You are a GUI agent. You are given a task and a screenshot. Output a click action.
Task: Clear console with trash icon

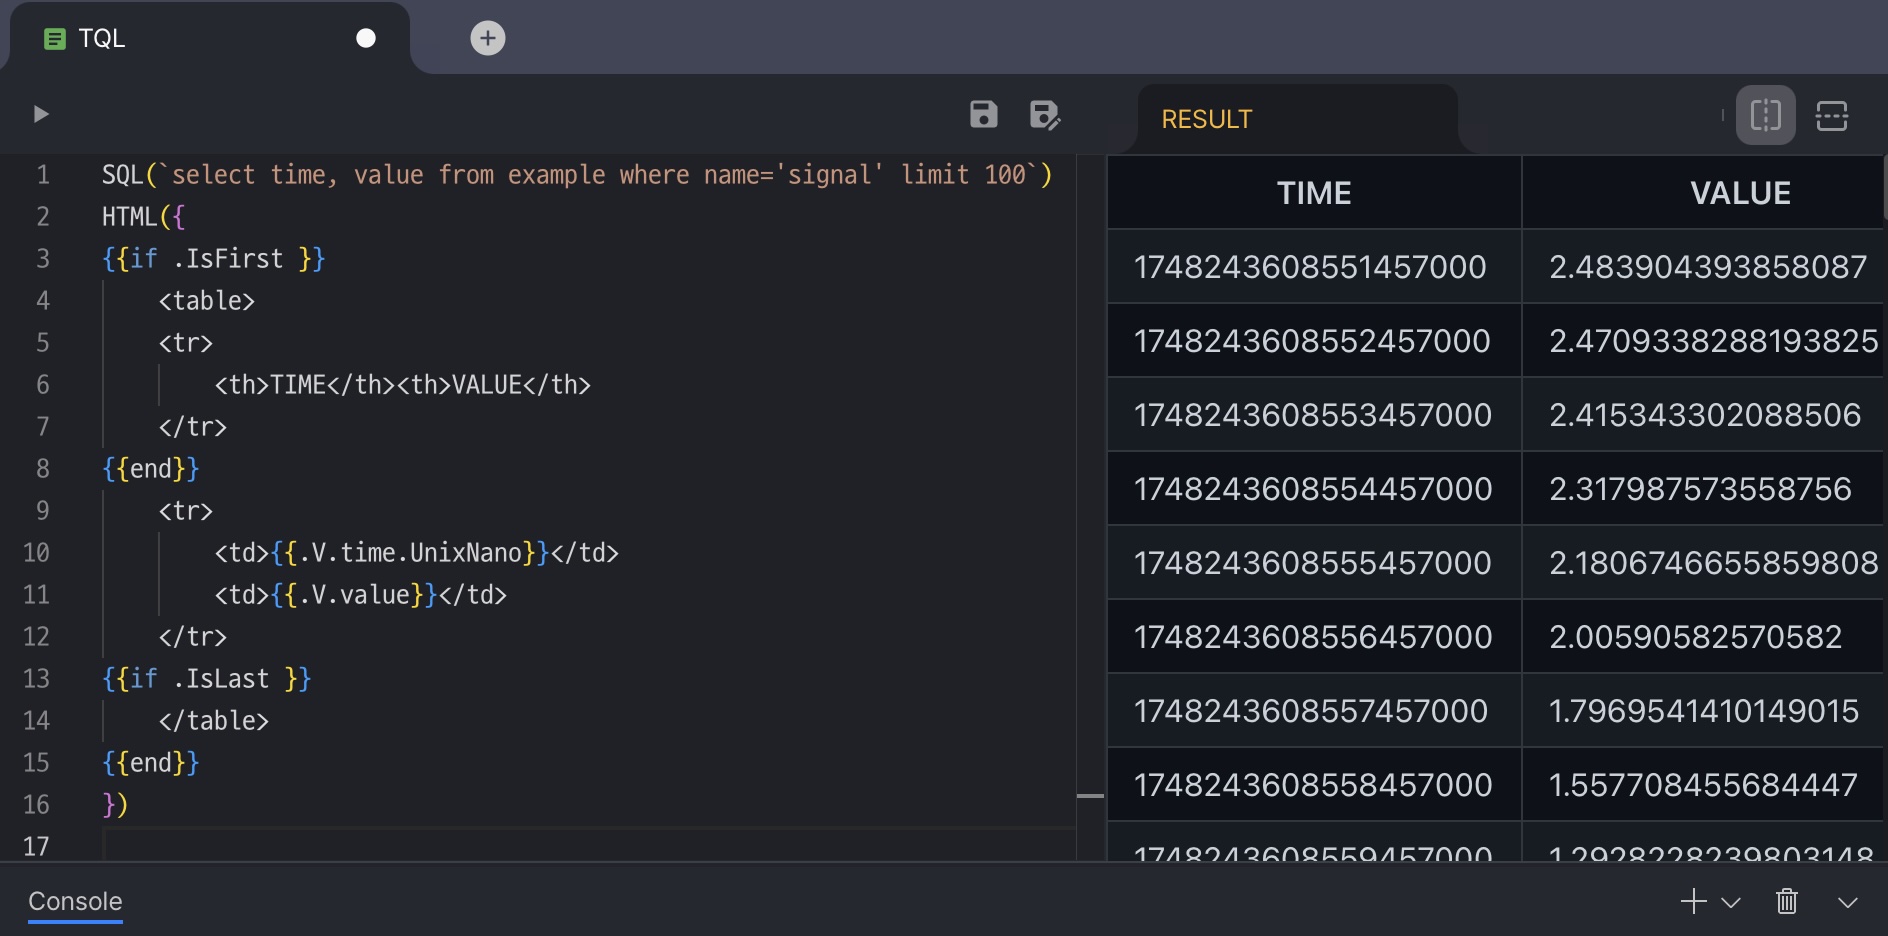pos(1786,901)
